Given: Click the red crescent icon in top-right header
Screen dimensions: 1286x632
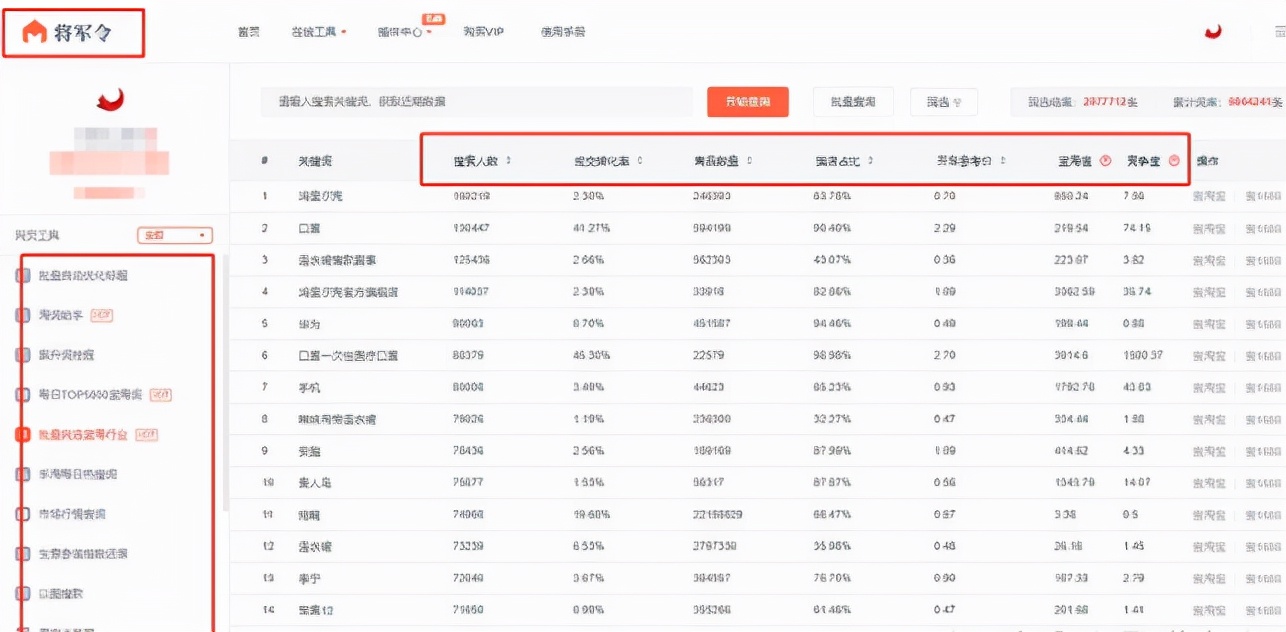Looking at the screenshot, I should tap(1213, 32).
